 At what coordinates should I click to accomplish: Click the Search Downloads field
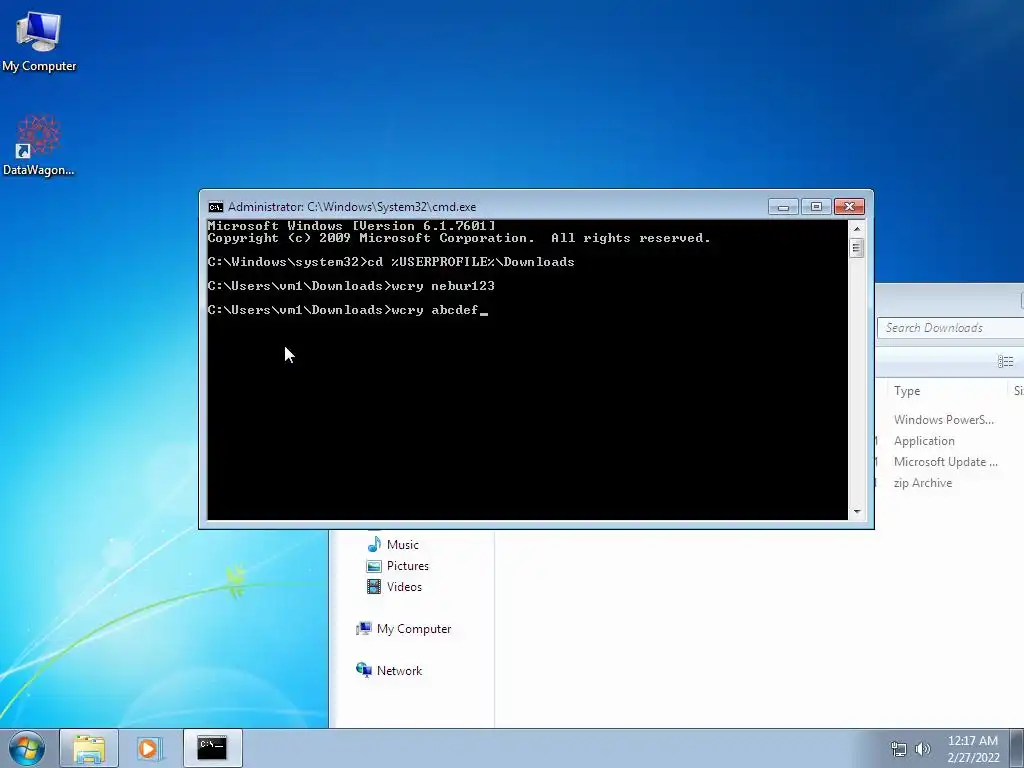click(950, 328)
